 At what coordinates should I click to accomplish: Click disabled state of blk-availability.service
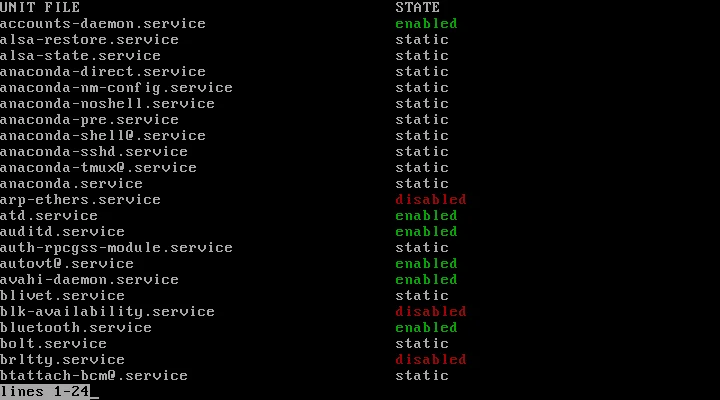pos(430,312)
